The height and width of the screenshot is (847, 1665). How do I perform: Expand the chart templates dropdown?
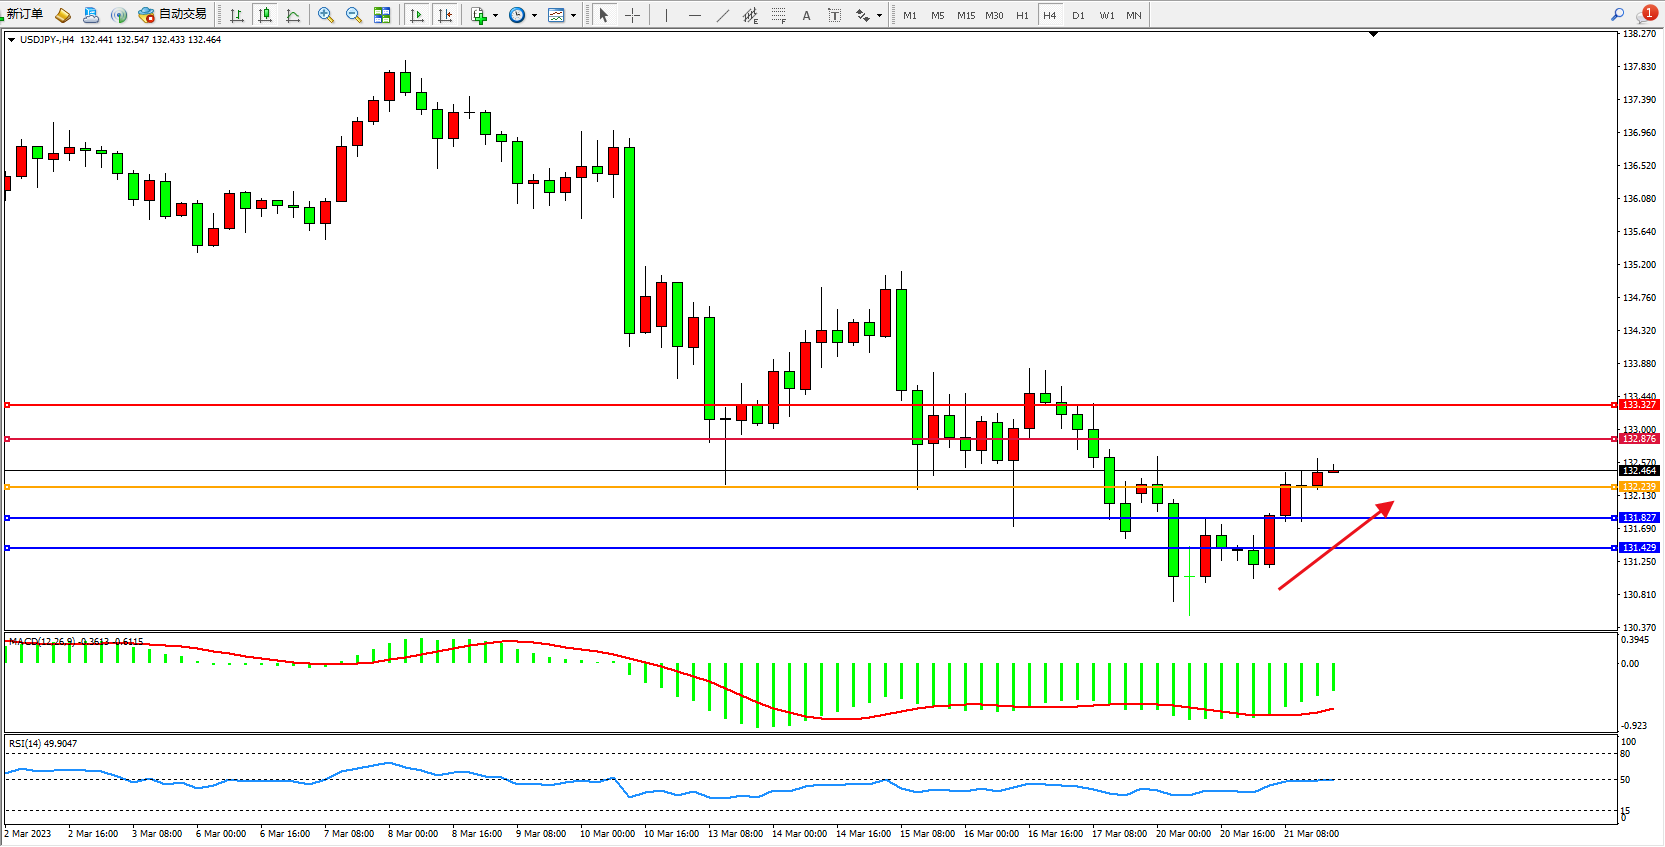click(x=573, y=15)
